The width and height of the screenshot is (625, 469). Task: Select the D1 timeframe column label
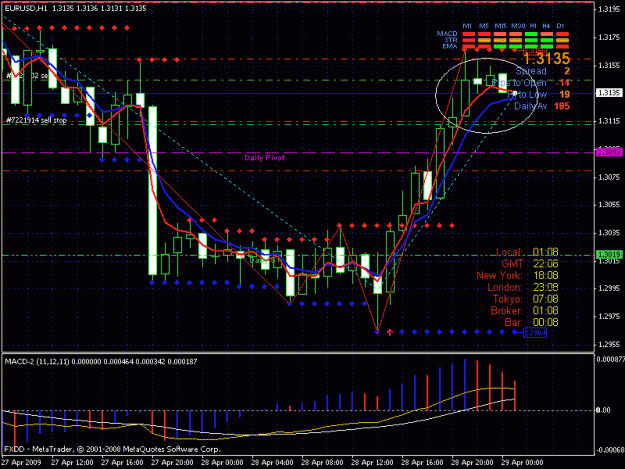pos(560,26)
